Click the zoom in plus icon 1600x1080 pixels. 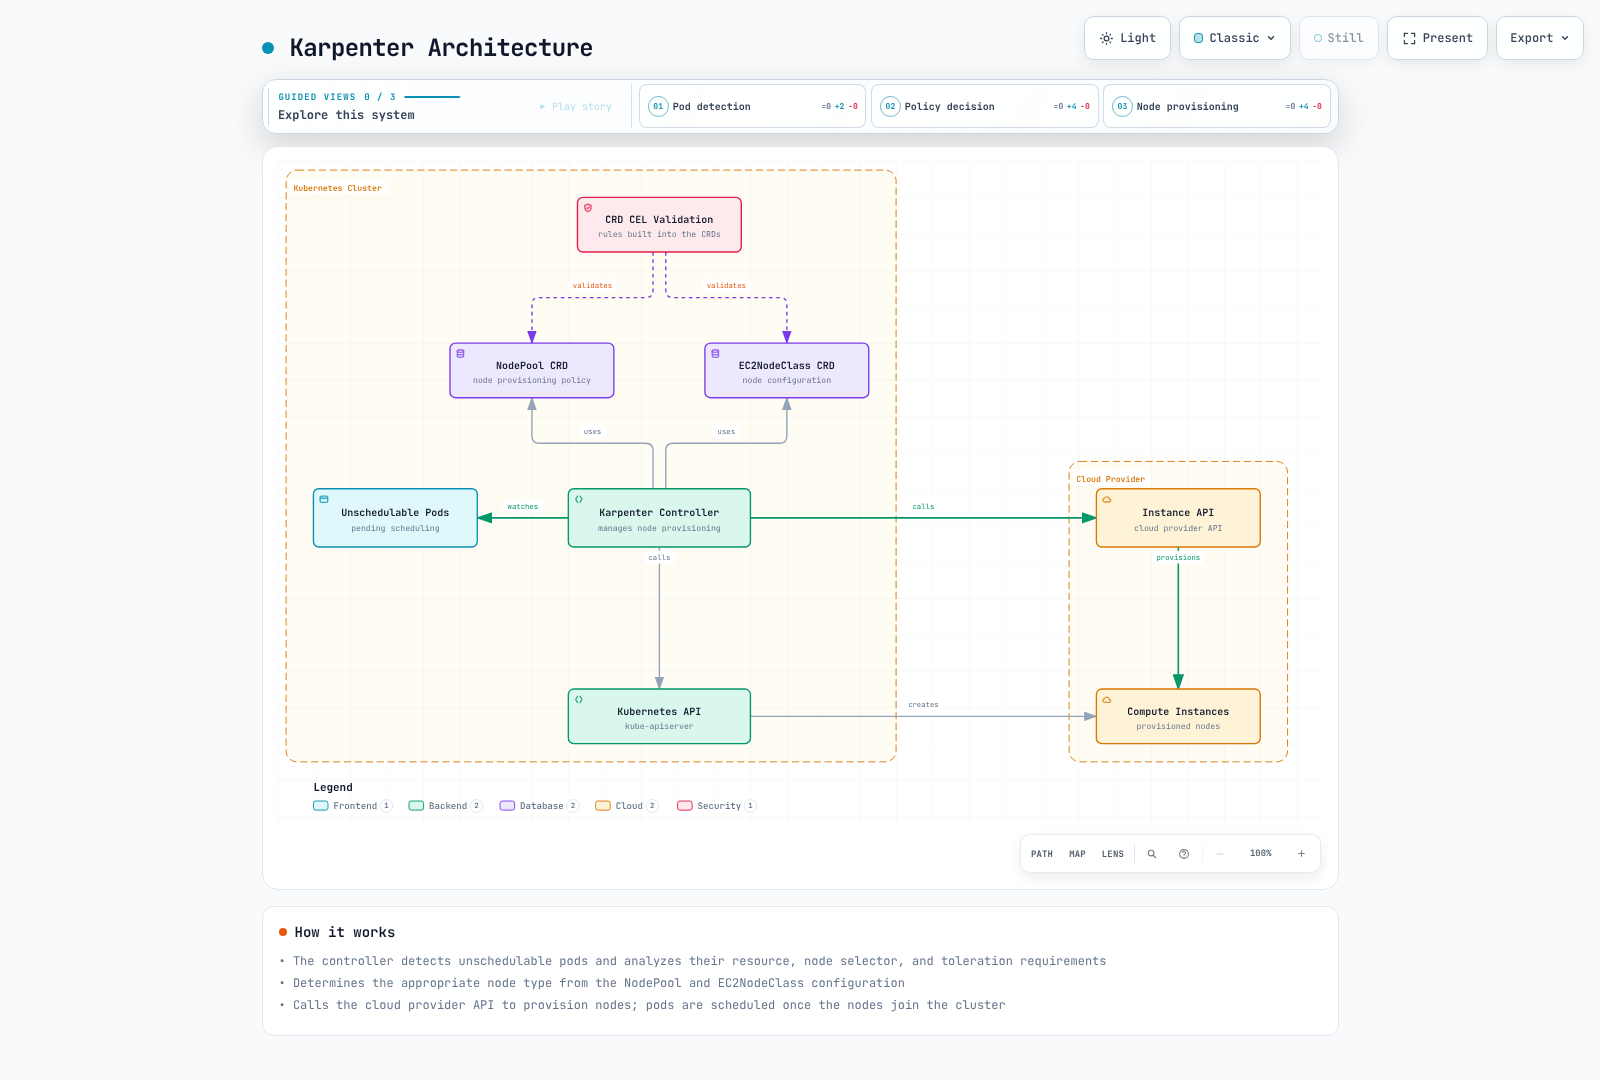click(1301, 854)
